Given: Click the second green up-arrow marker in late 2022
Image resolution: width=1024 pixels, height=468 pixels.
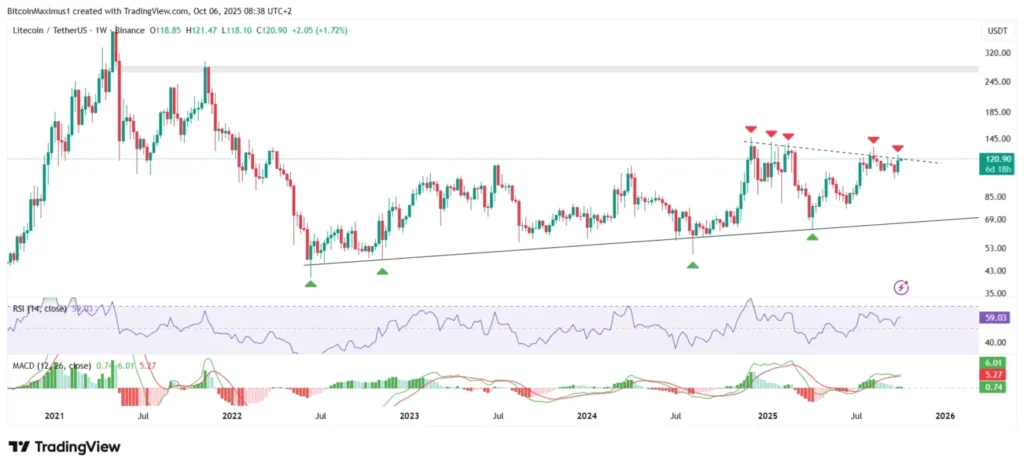Looking at the screenshot, I should tap(381, 272).
